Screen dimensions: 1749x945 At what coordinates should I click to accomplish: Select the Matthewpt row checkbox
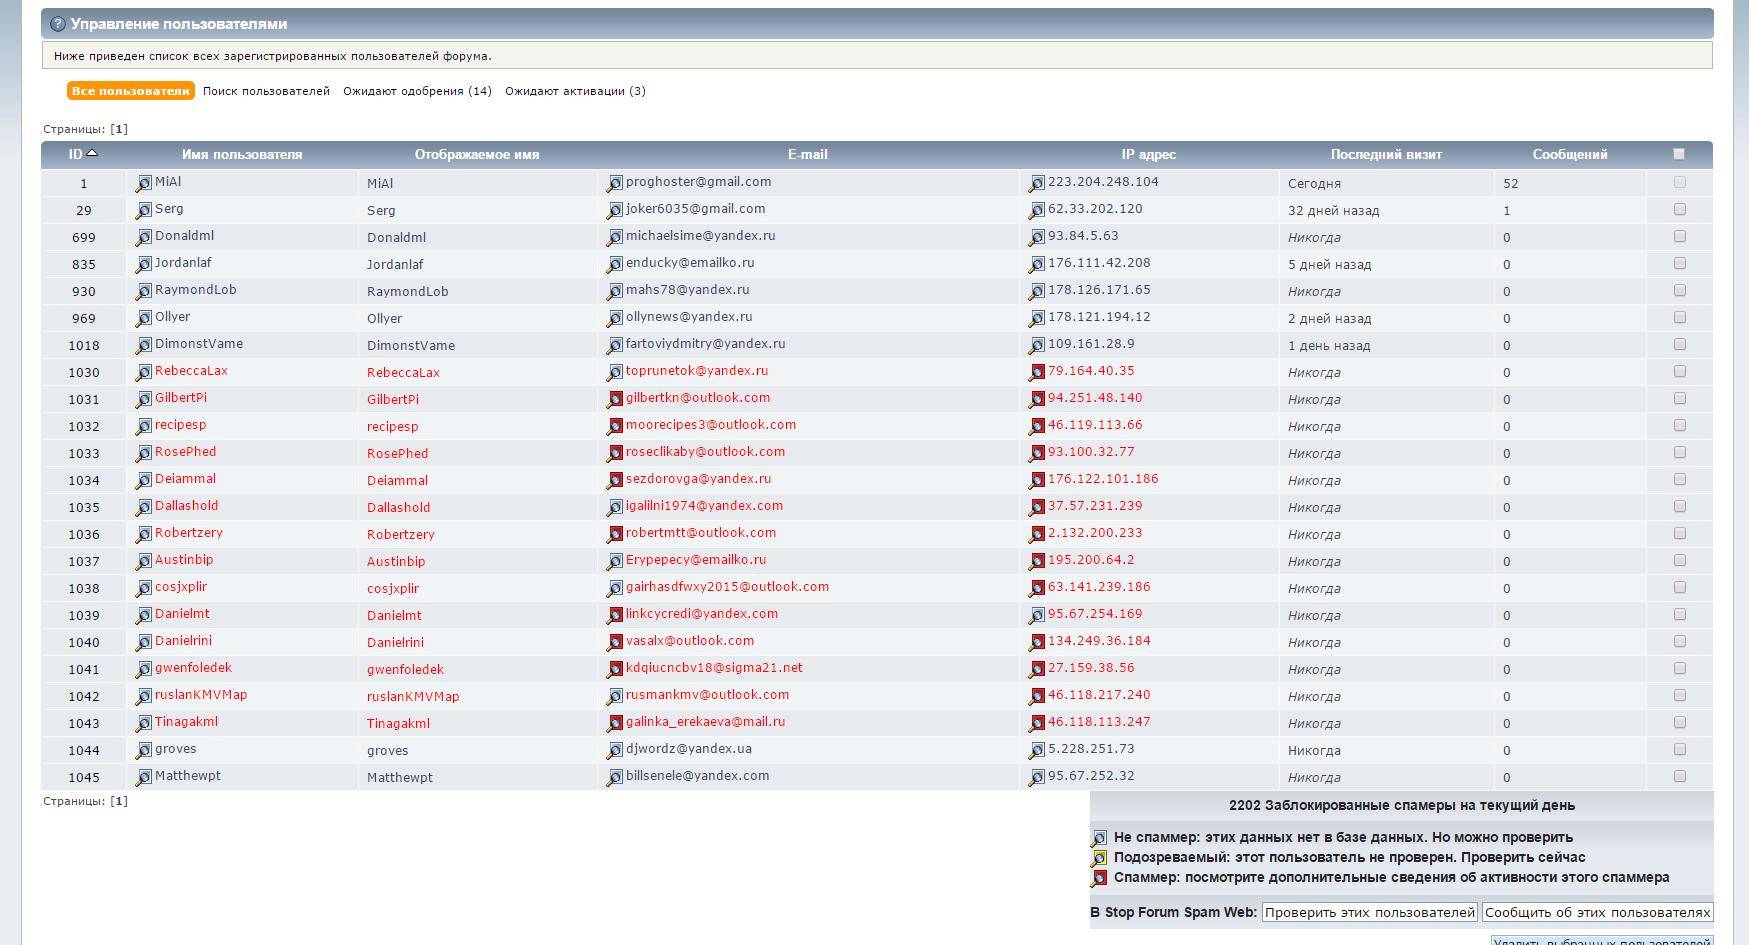coord(1679,776)
